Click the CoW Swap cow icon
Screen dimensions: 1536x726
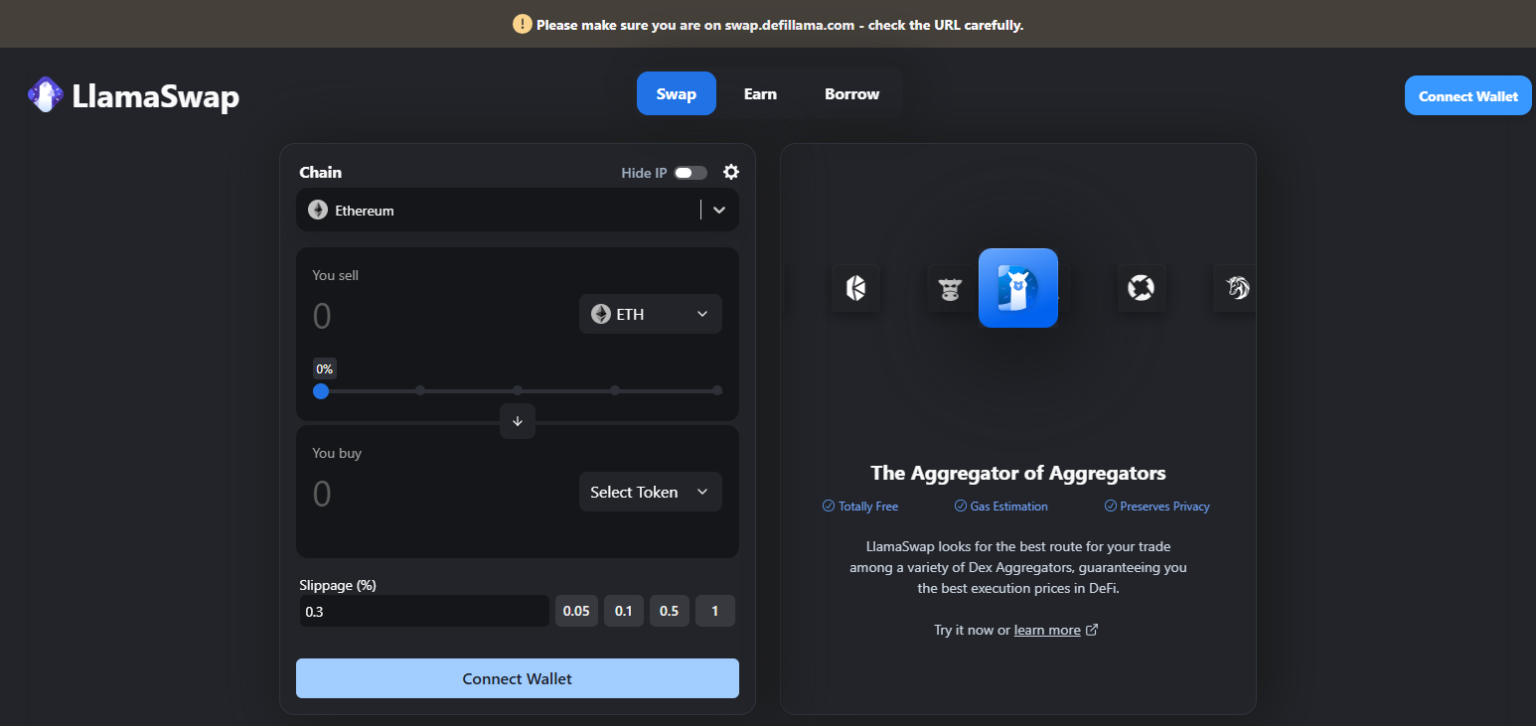(949, 289)
